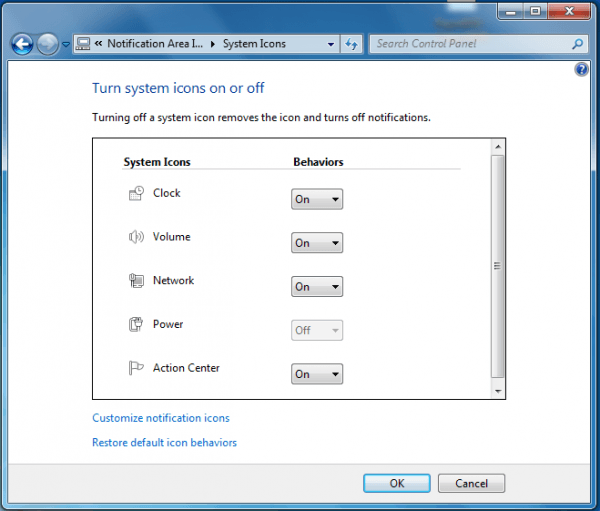Click the double chevron before Notification Area
Image resolution: width=600 pixels, height=511 pixels.
pyautogui.click(x=99, y=44)
